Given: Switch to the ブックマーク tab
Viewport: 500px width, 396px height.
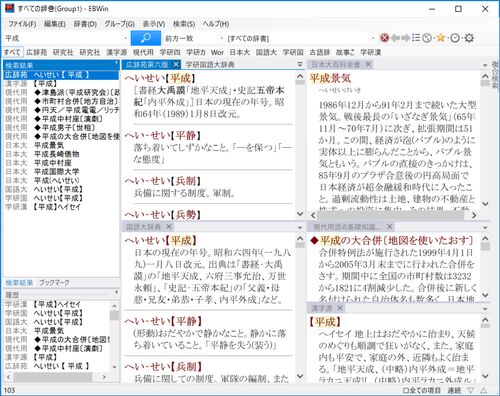Looking at the screenshot, I should point(54,283).
